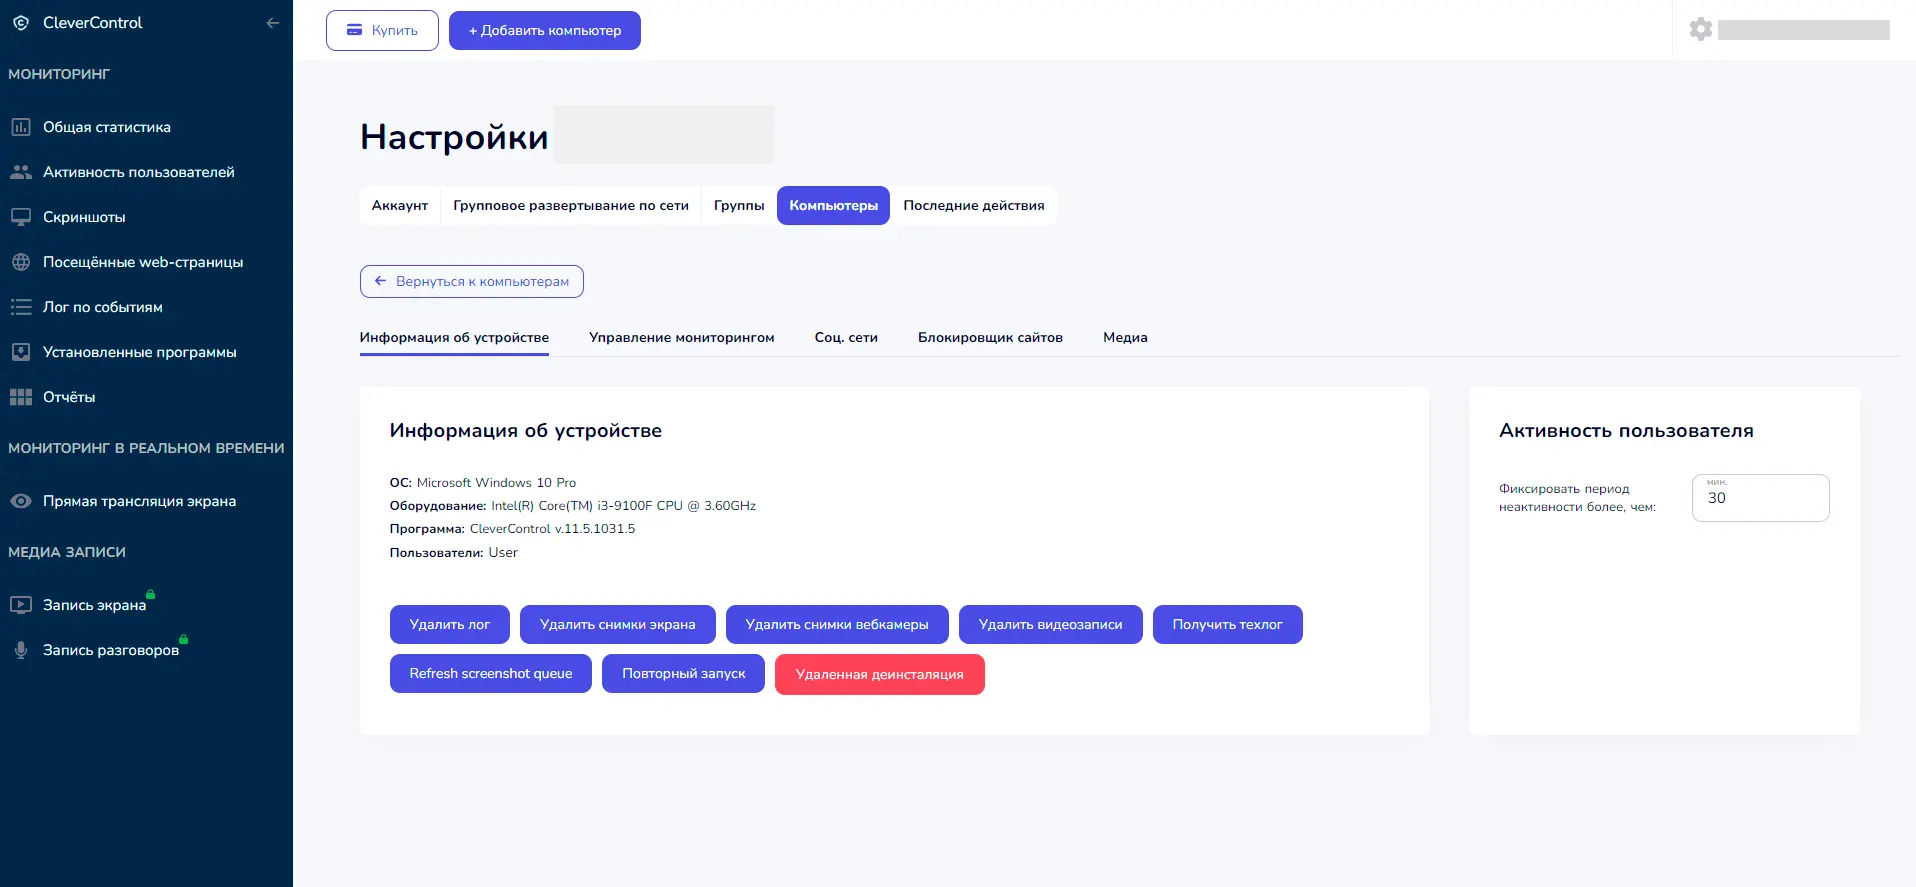Click the inactivity period minutes field
Image resolution: width=1916 pixels, height=887 pixels.
[x=1761, y=498]
